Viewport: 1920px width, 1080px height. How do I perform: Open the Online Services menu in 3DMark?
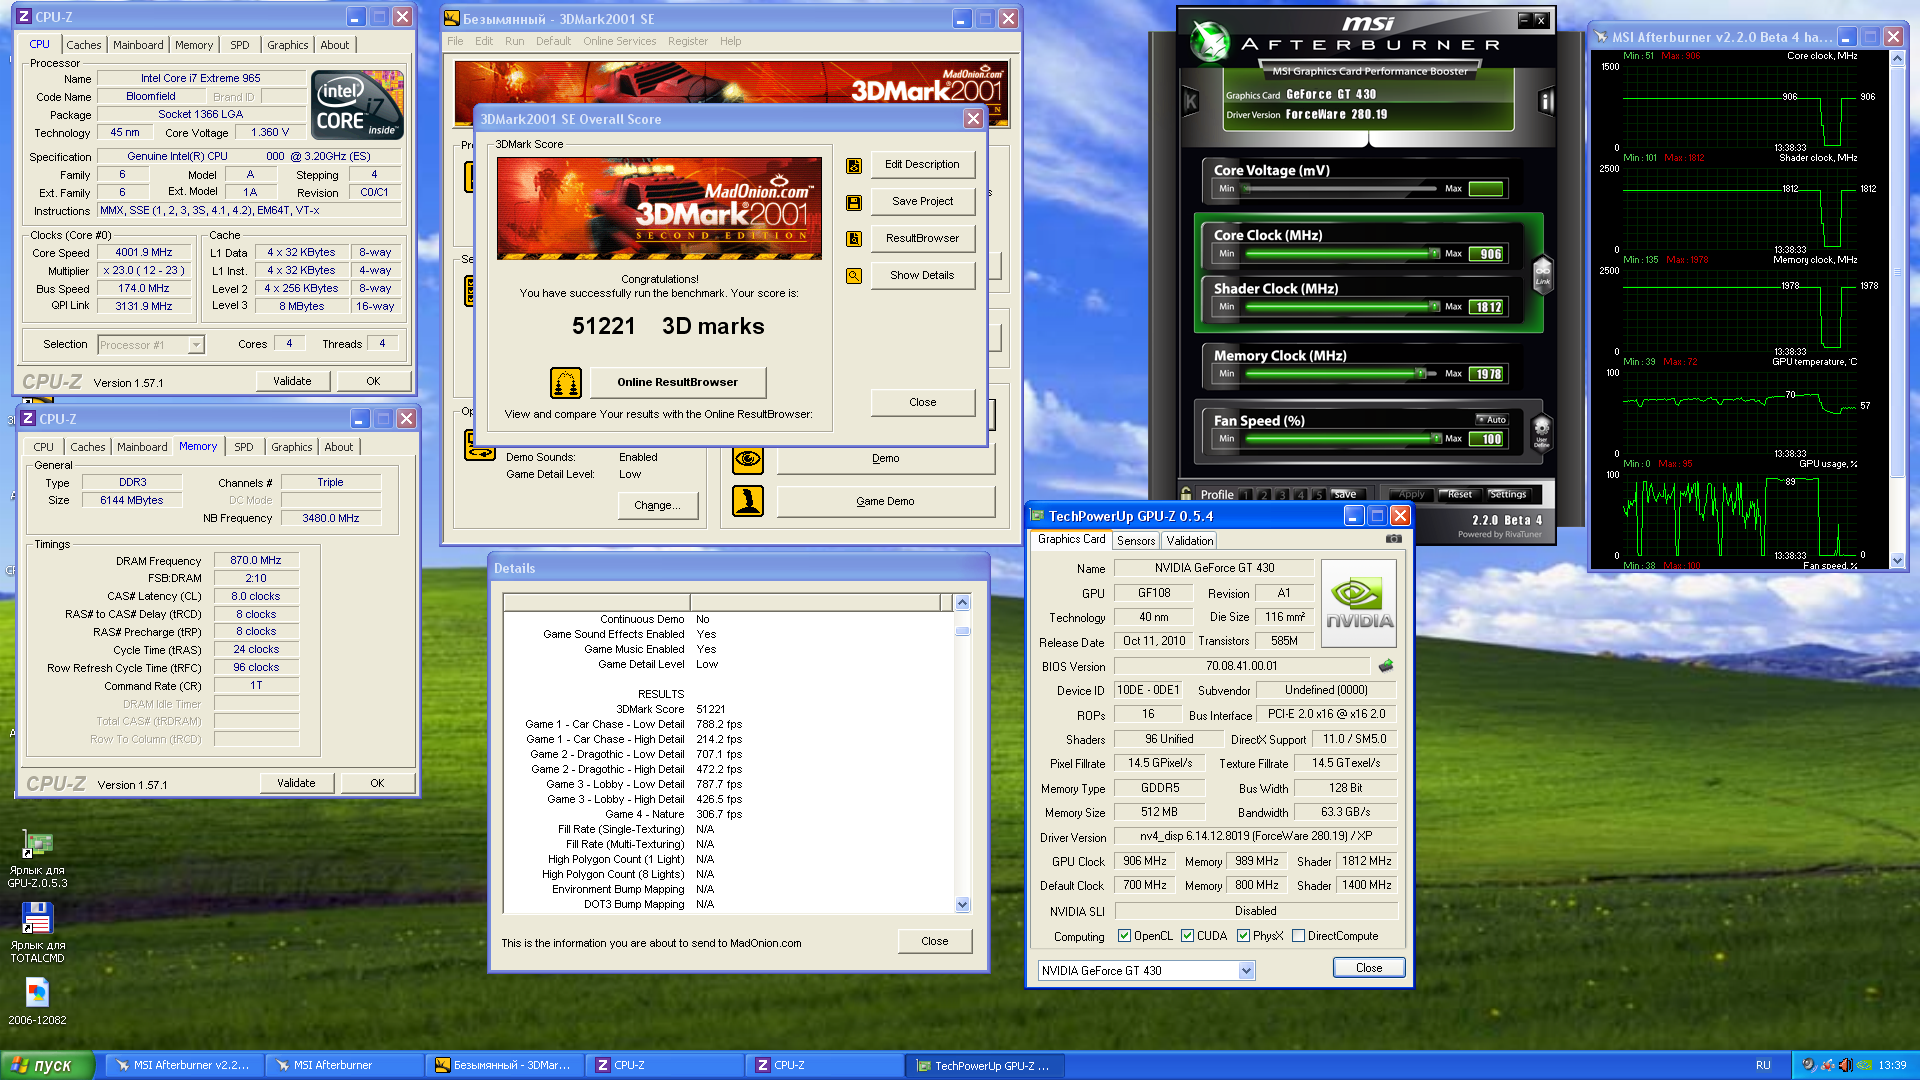click(x=620, y=41)
